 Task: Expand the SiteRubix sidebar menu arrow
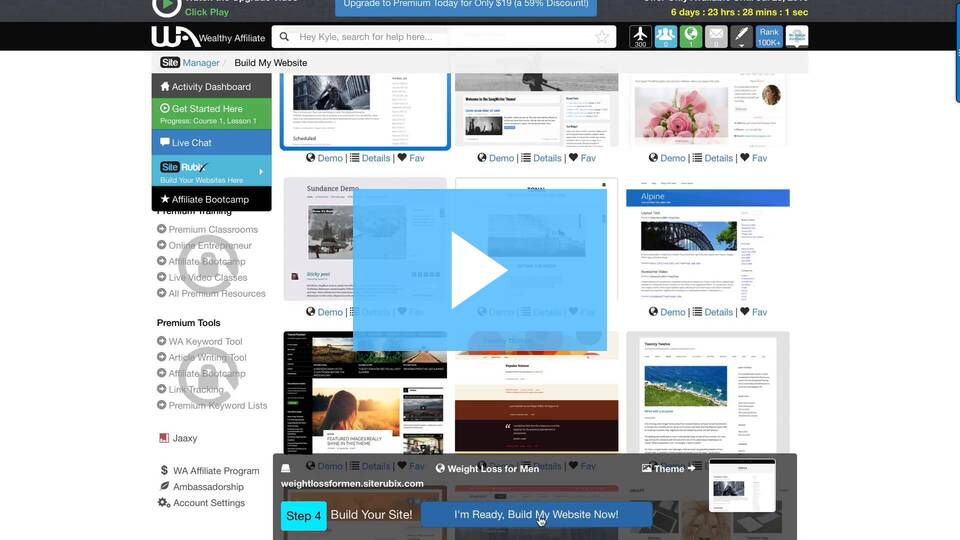(261, 172)
